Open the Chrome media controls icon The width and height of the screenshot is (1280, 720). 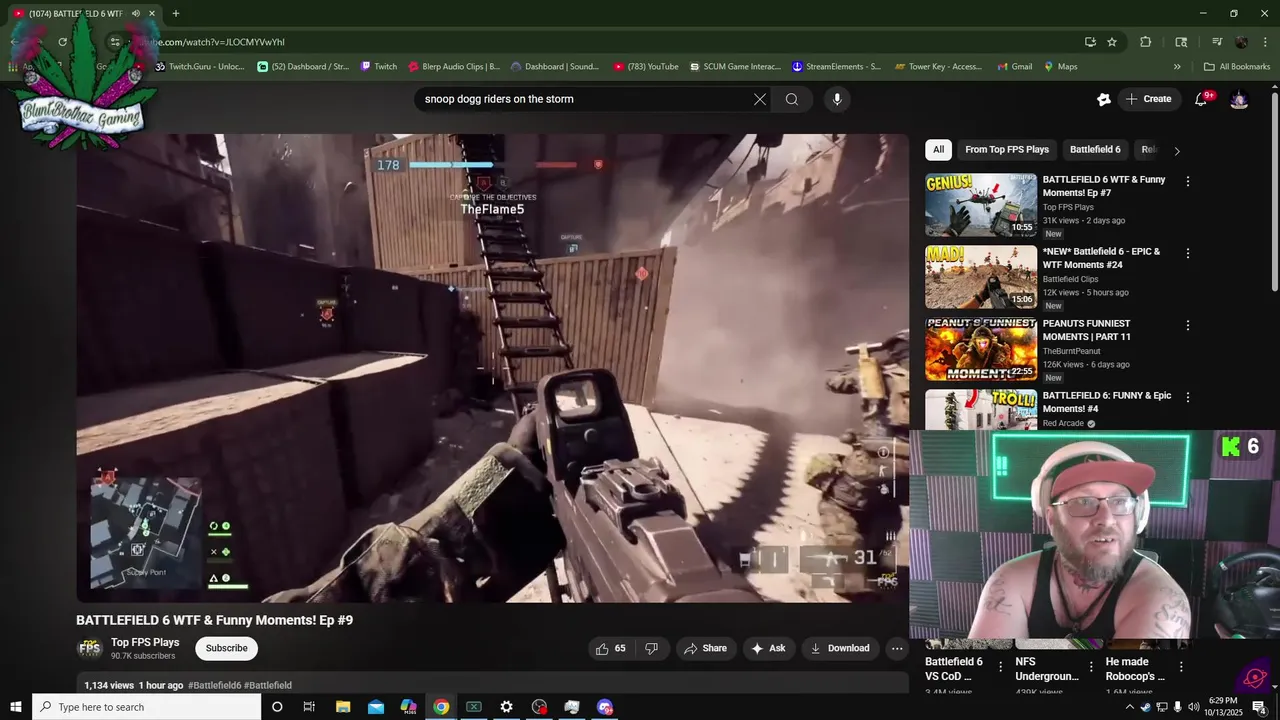pos(1217,42)
